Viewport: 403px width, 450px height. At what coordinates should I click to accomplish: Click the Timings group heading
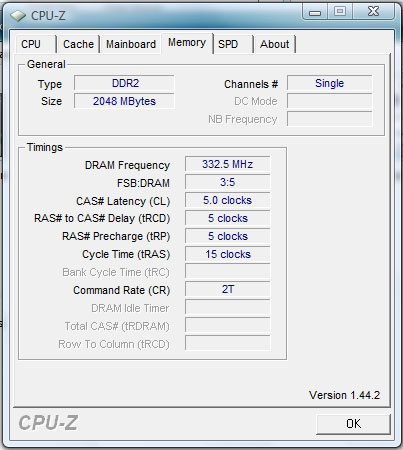pos(45,147)
